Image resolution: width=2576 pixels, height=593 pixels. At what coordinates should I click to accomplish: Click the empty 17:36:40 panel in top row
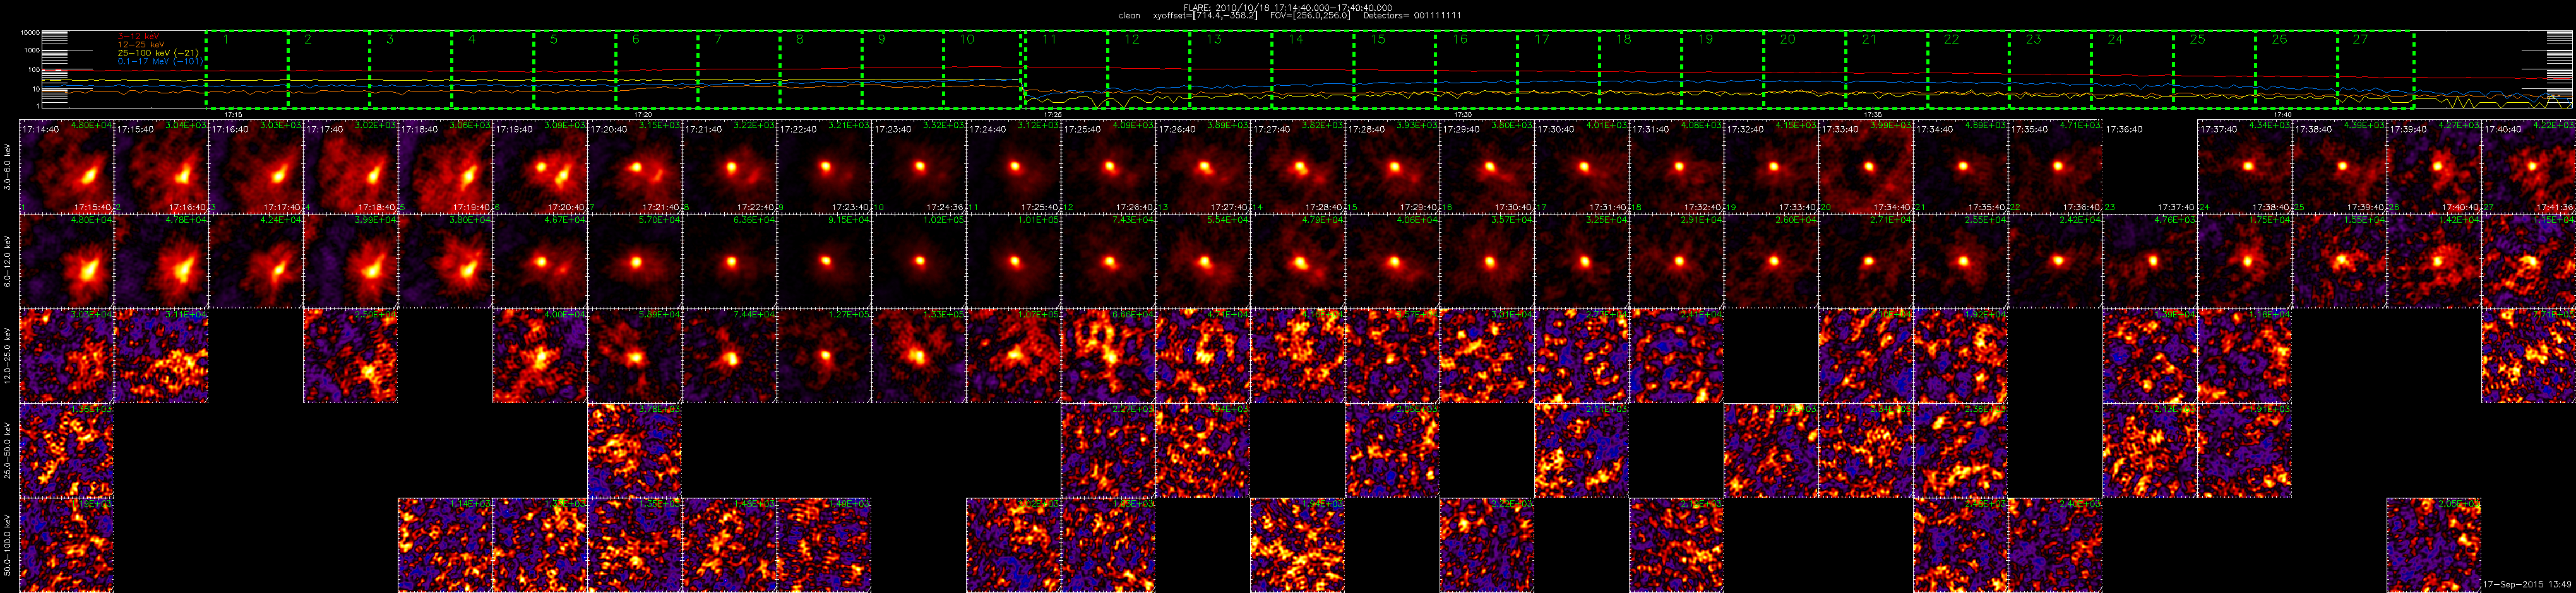pos(2149,167)
